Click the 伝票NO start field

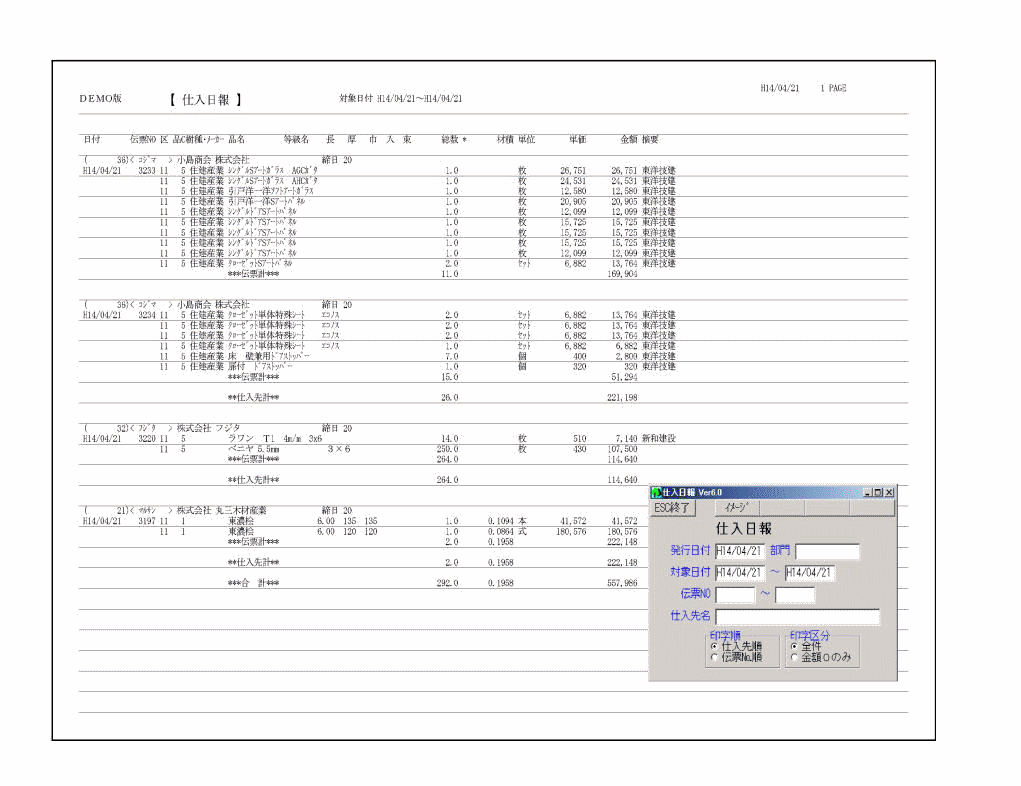click(734, 595)
